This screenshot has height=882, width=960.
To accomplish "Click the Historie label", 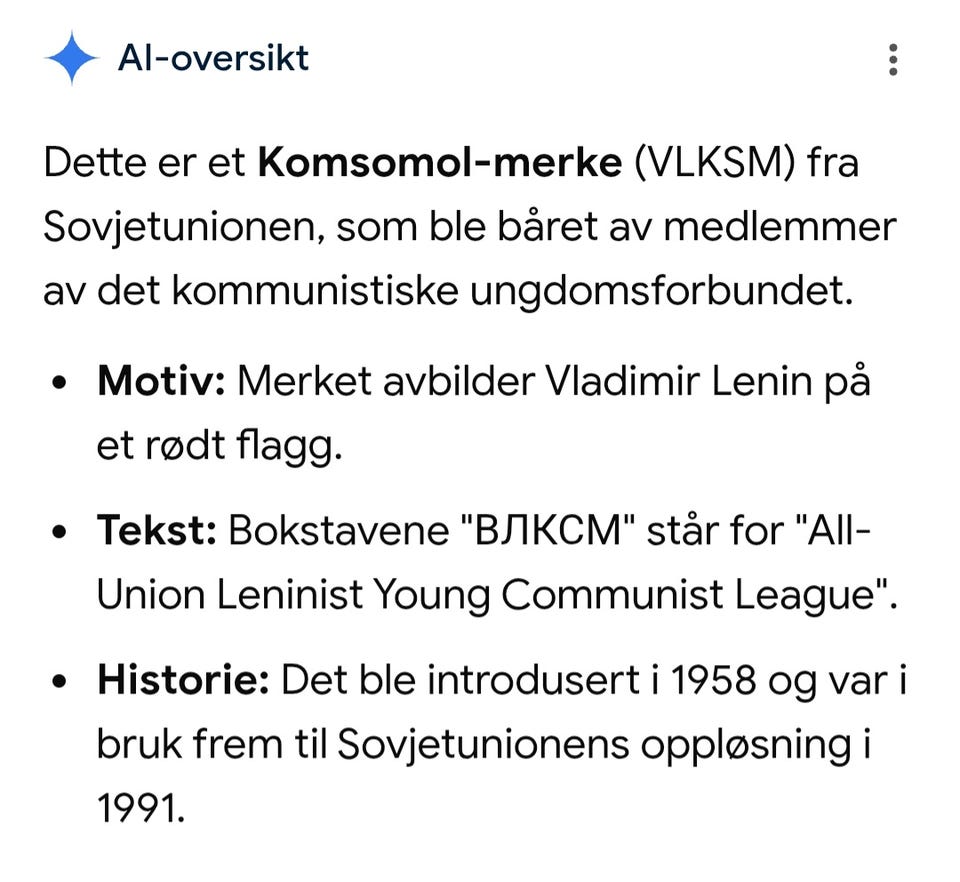I will (183, 679).
